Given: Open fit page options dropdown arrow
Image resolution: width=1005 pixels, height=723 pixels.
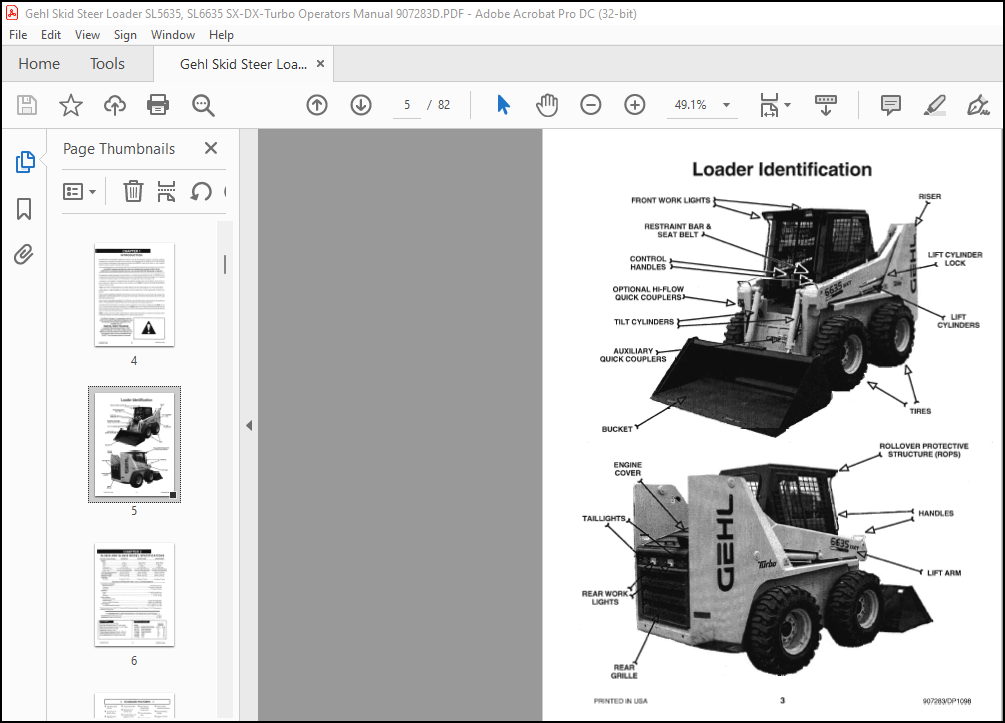Looking at the screenshot, I should [788, 105].
